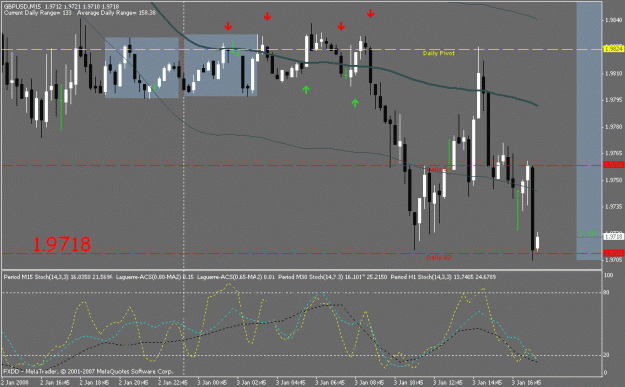Click the 3 Jan 04:45 time label
Screen dimensions: 625x387
click(291, 383)
